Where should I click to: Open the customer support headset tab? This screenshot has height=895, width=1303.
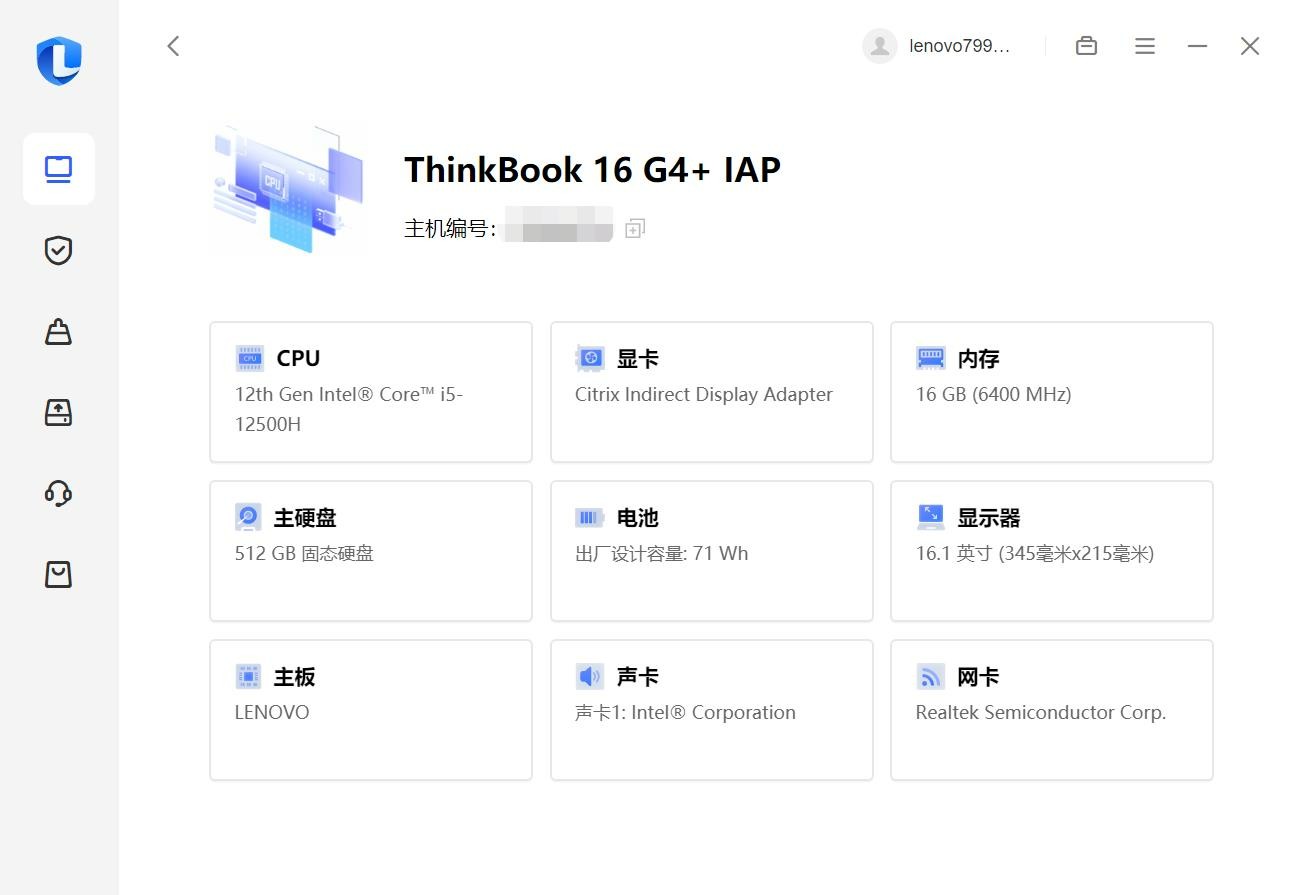coord(59,493)
